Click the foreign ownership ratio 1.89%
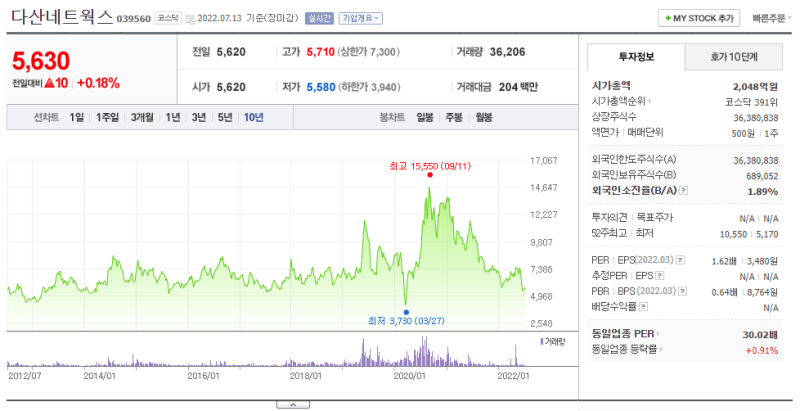This screenshot has width=800, height=411. pyautogui.click(x=763, y=192)
